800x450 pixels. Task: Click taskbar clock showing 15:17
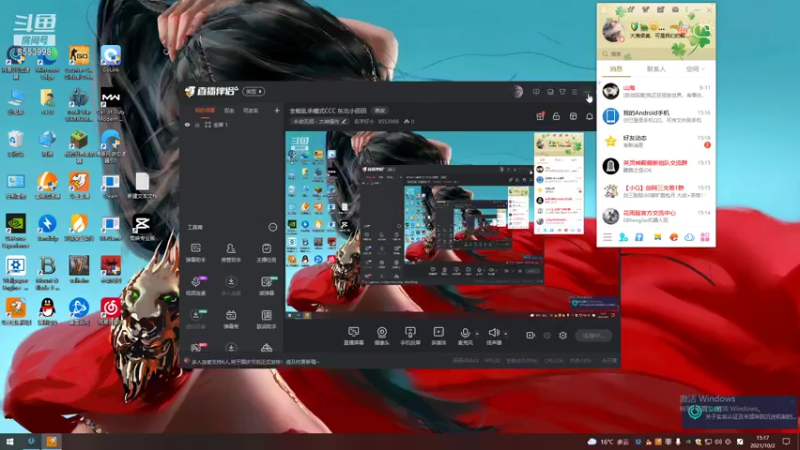(763, 442)
